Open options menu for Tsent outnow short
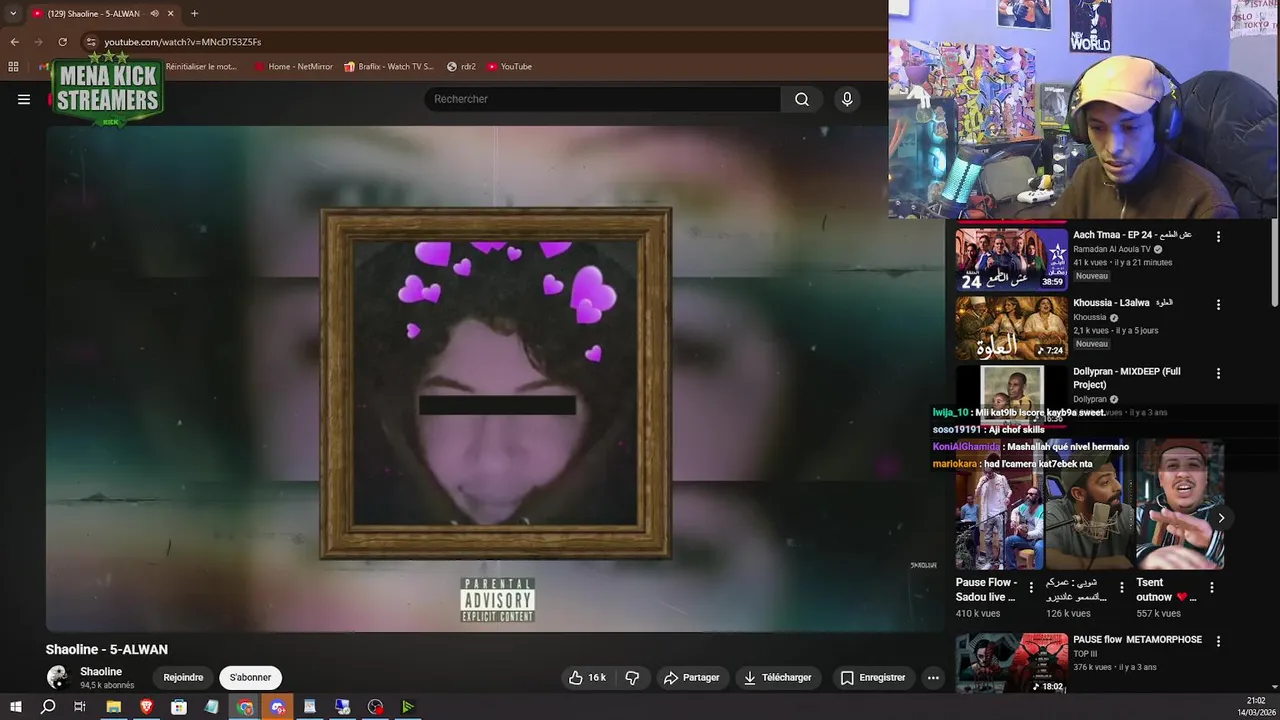The image size is (1280, 720). click(x=1211, y=588)
